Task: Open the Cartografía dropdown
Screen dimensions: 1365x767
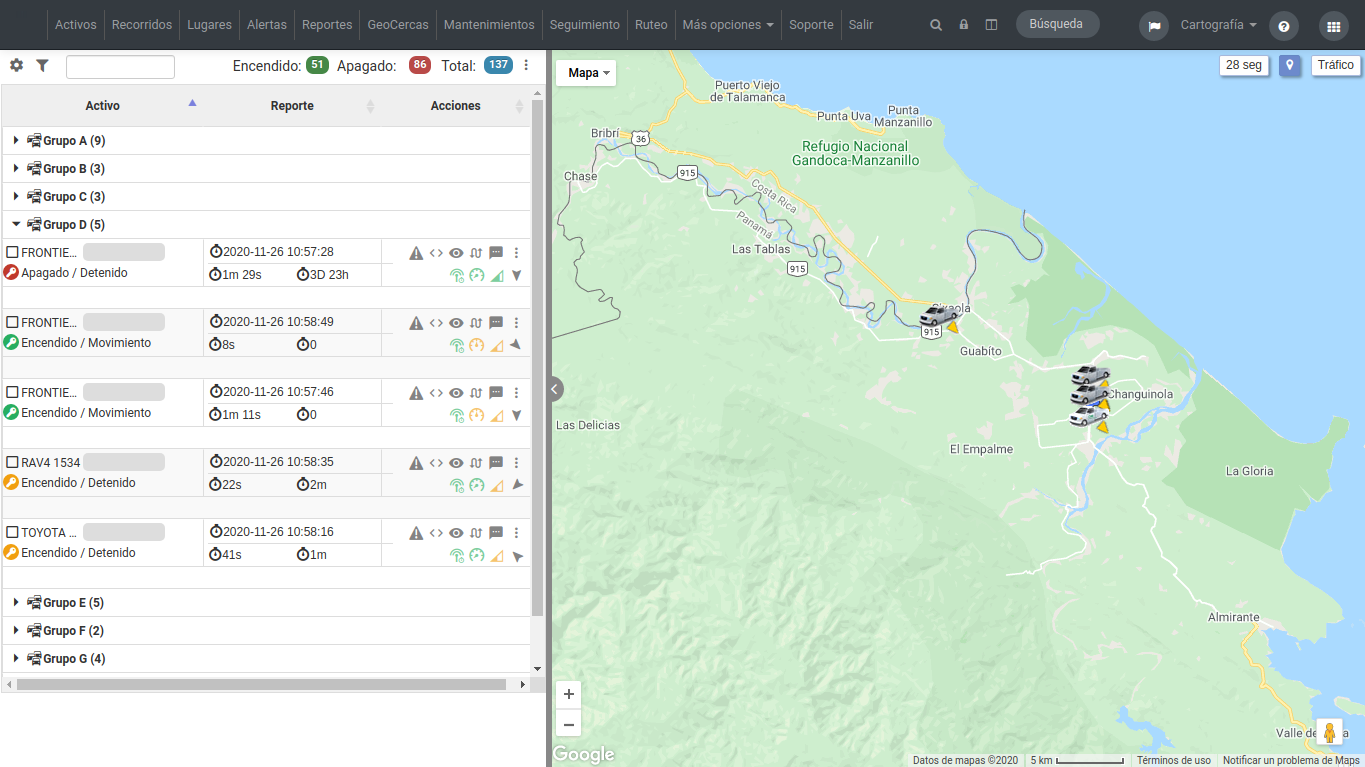Action: pyautogui.click(x=1219, y=25)
